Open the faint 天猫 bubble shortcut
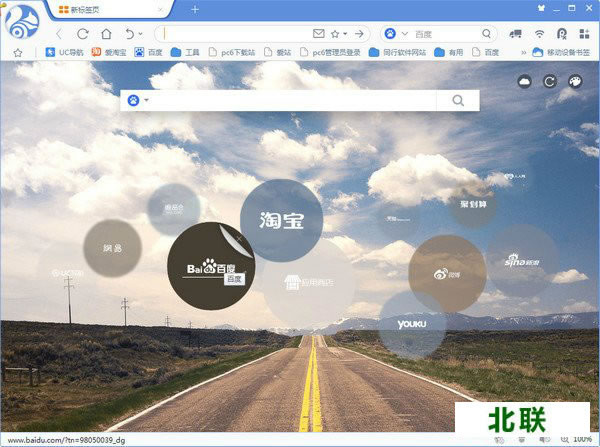The image size is (600, 447). coord(398,219)
